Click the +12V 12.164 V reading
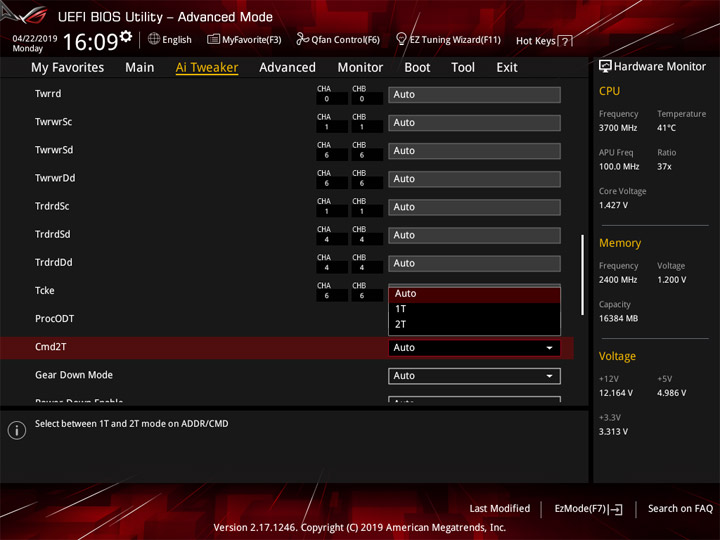The width and height of the screenshot is (720, 540). [x=616, y=393]
